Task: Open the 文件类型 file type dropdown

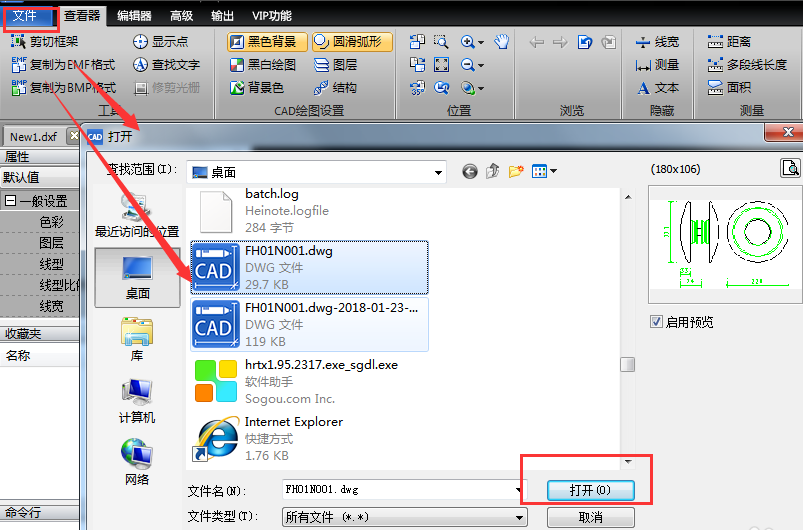Action: pyautogui.click(x=519, y=517)
